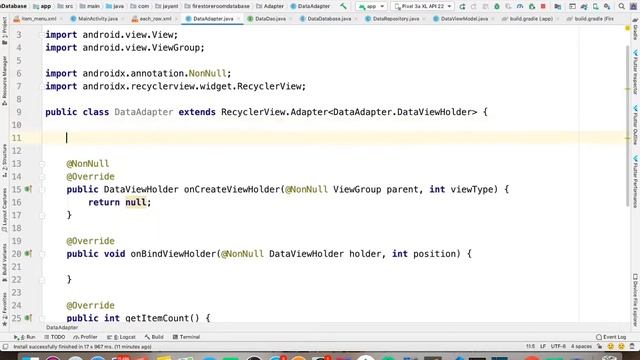Image resolution: width=640 pixels, height=360 pixels.
Task: Change the UTF-8 file encoding setting
Action: [558, 347]
